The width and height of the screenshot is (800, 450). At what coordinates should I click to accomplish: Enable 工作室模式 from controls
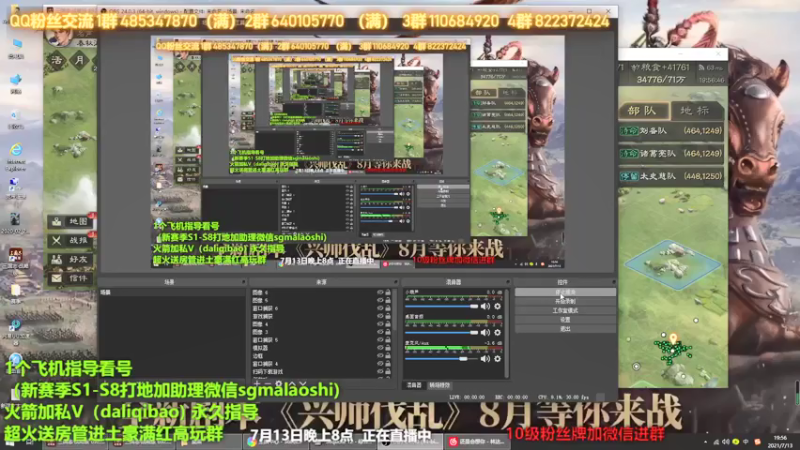click(565, 311)
